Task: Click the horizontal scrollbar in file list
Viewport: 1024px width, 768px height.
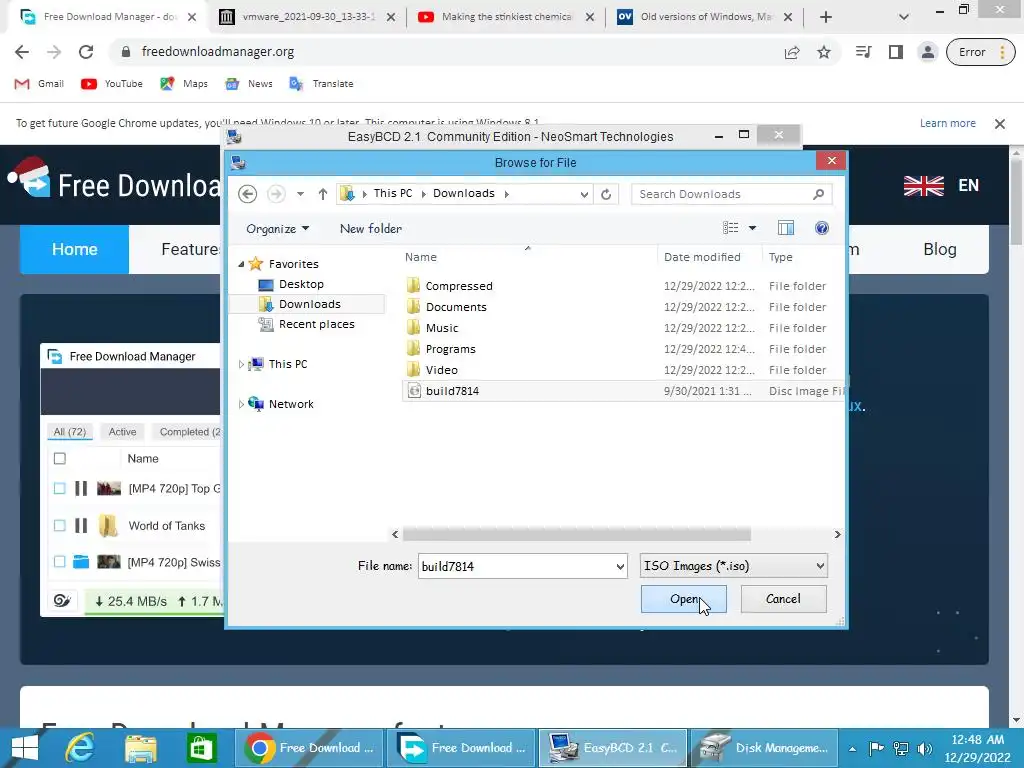Action: click(577, 534)
